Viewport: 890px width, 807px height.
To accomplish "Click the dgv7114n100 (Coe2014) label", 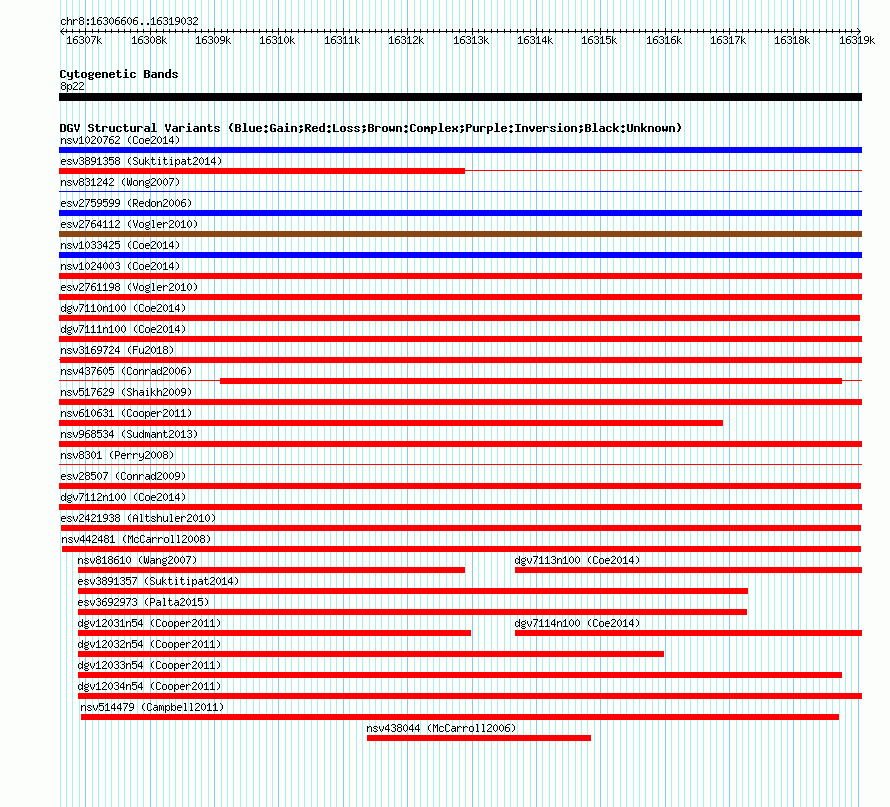I will [x=577, y=623].
